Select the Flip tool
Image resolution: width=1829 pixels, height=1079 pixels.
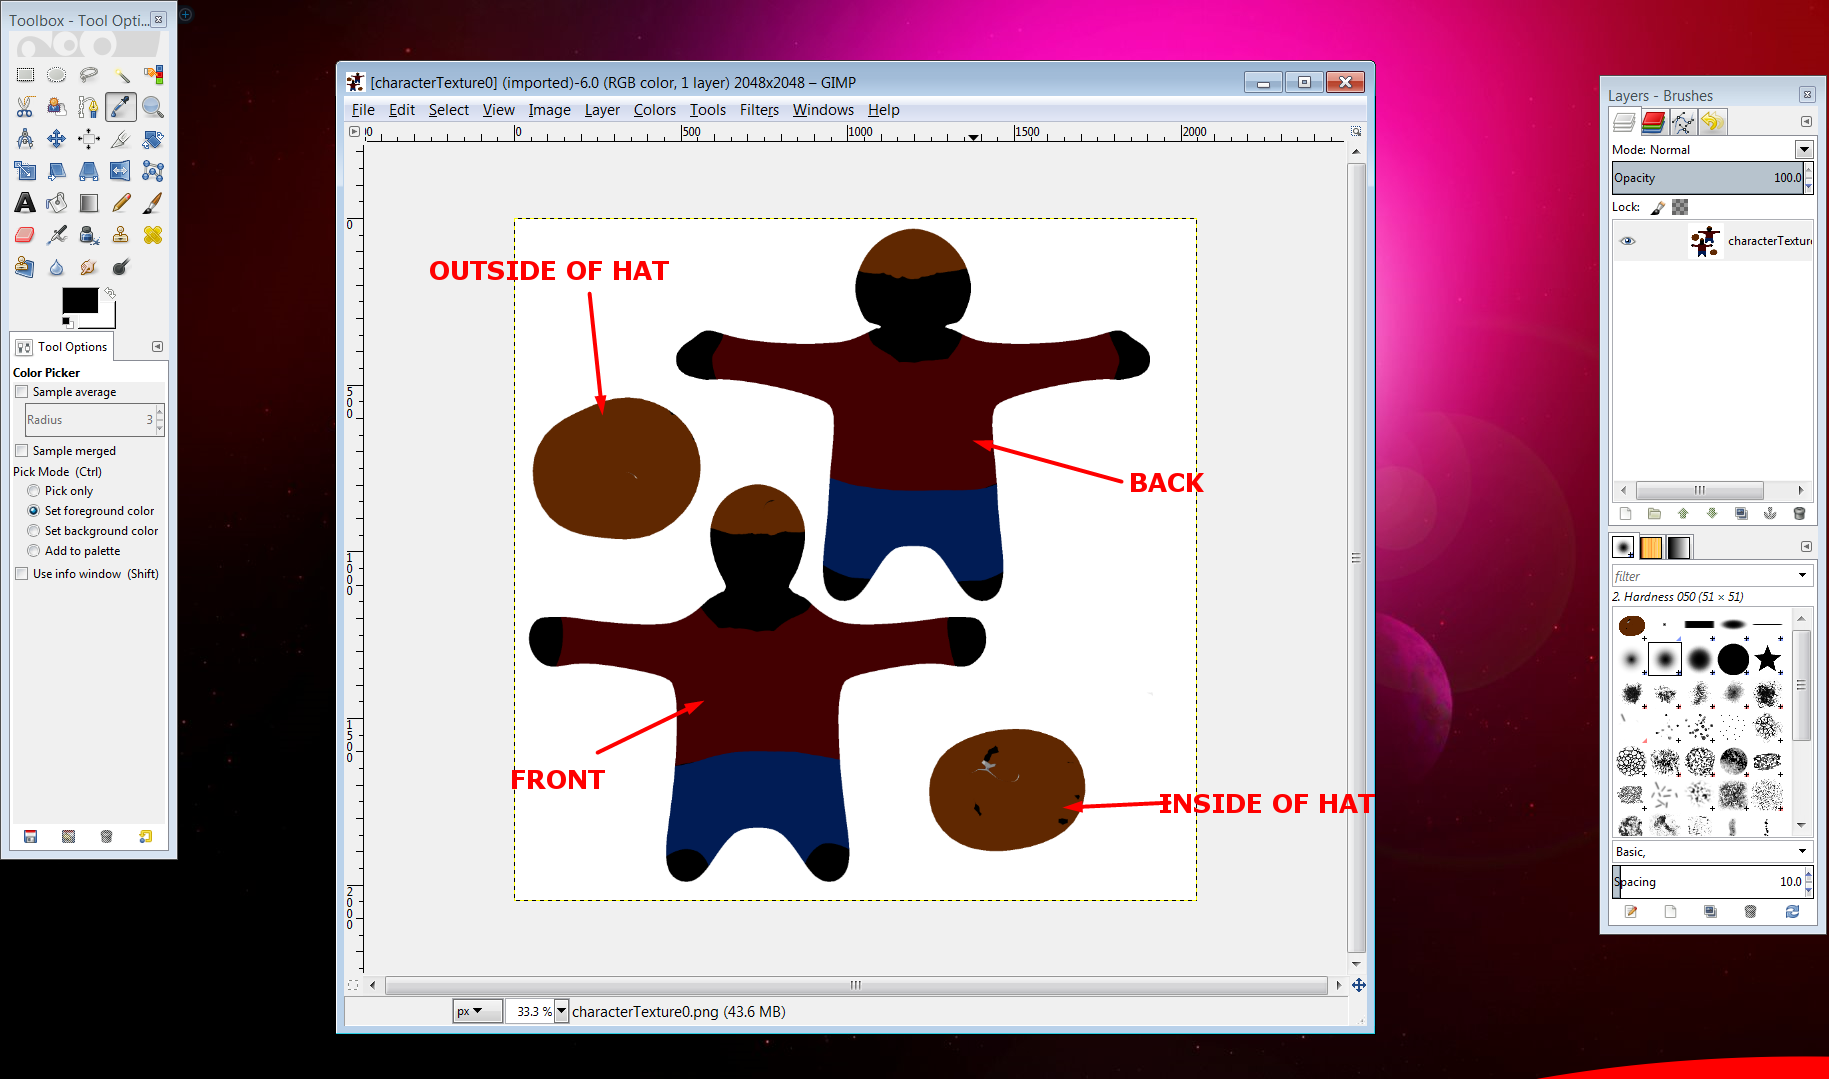pos(121,171)
